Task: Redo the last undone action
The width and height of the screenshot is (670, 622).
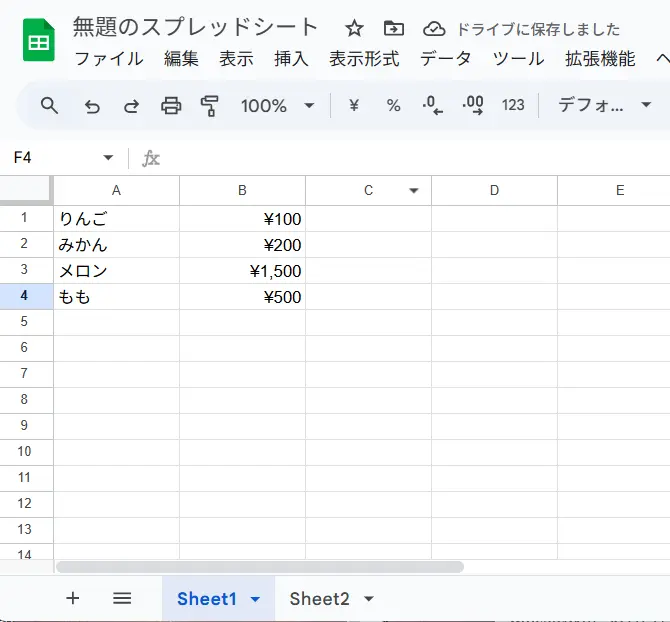Action: tap(131, 105)
